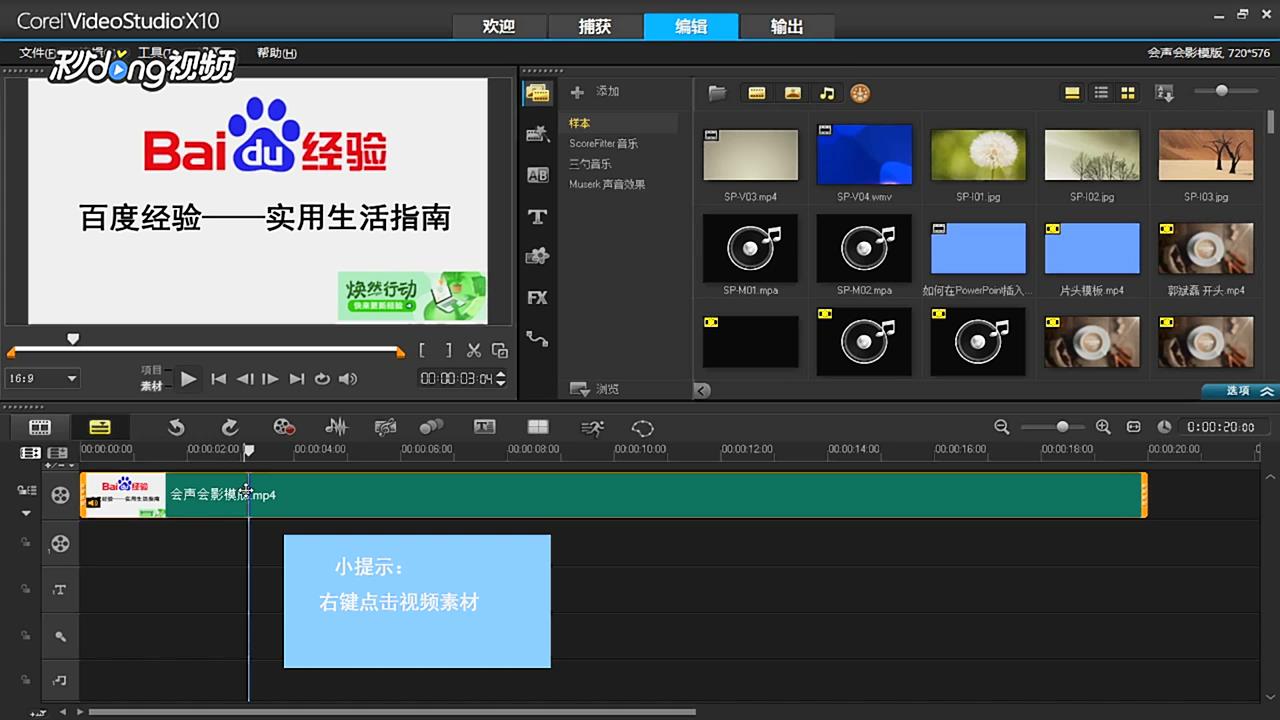1280x720 pixels.
Task: Redo the last action
Action: click(x=230, y=427)
